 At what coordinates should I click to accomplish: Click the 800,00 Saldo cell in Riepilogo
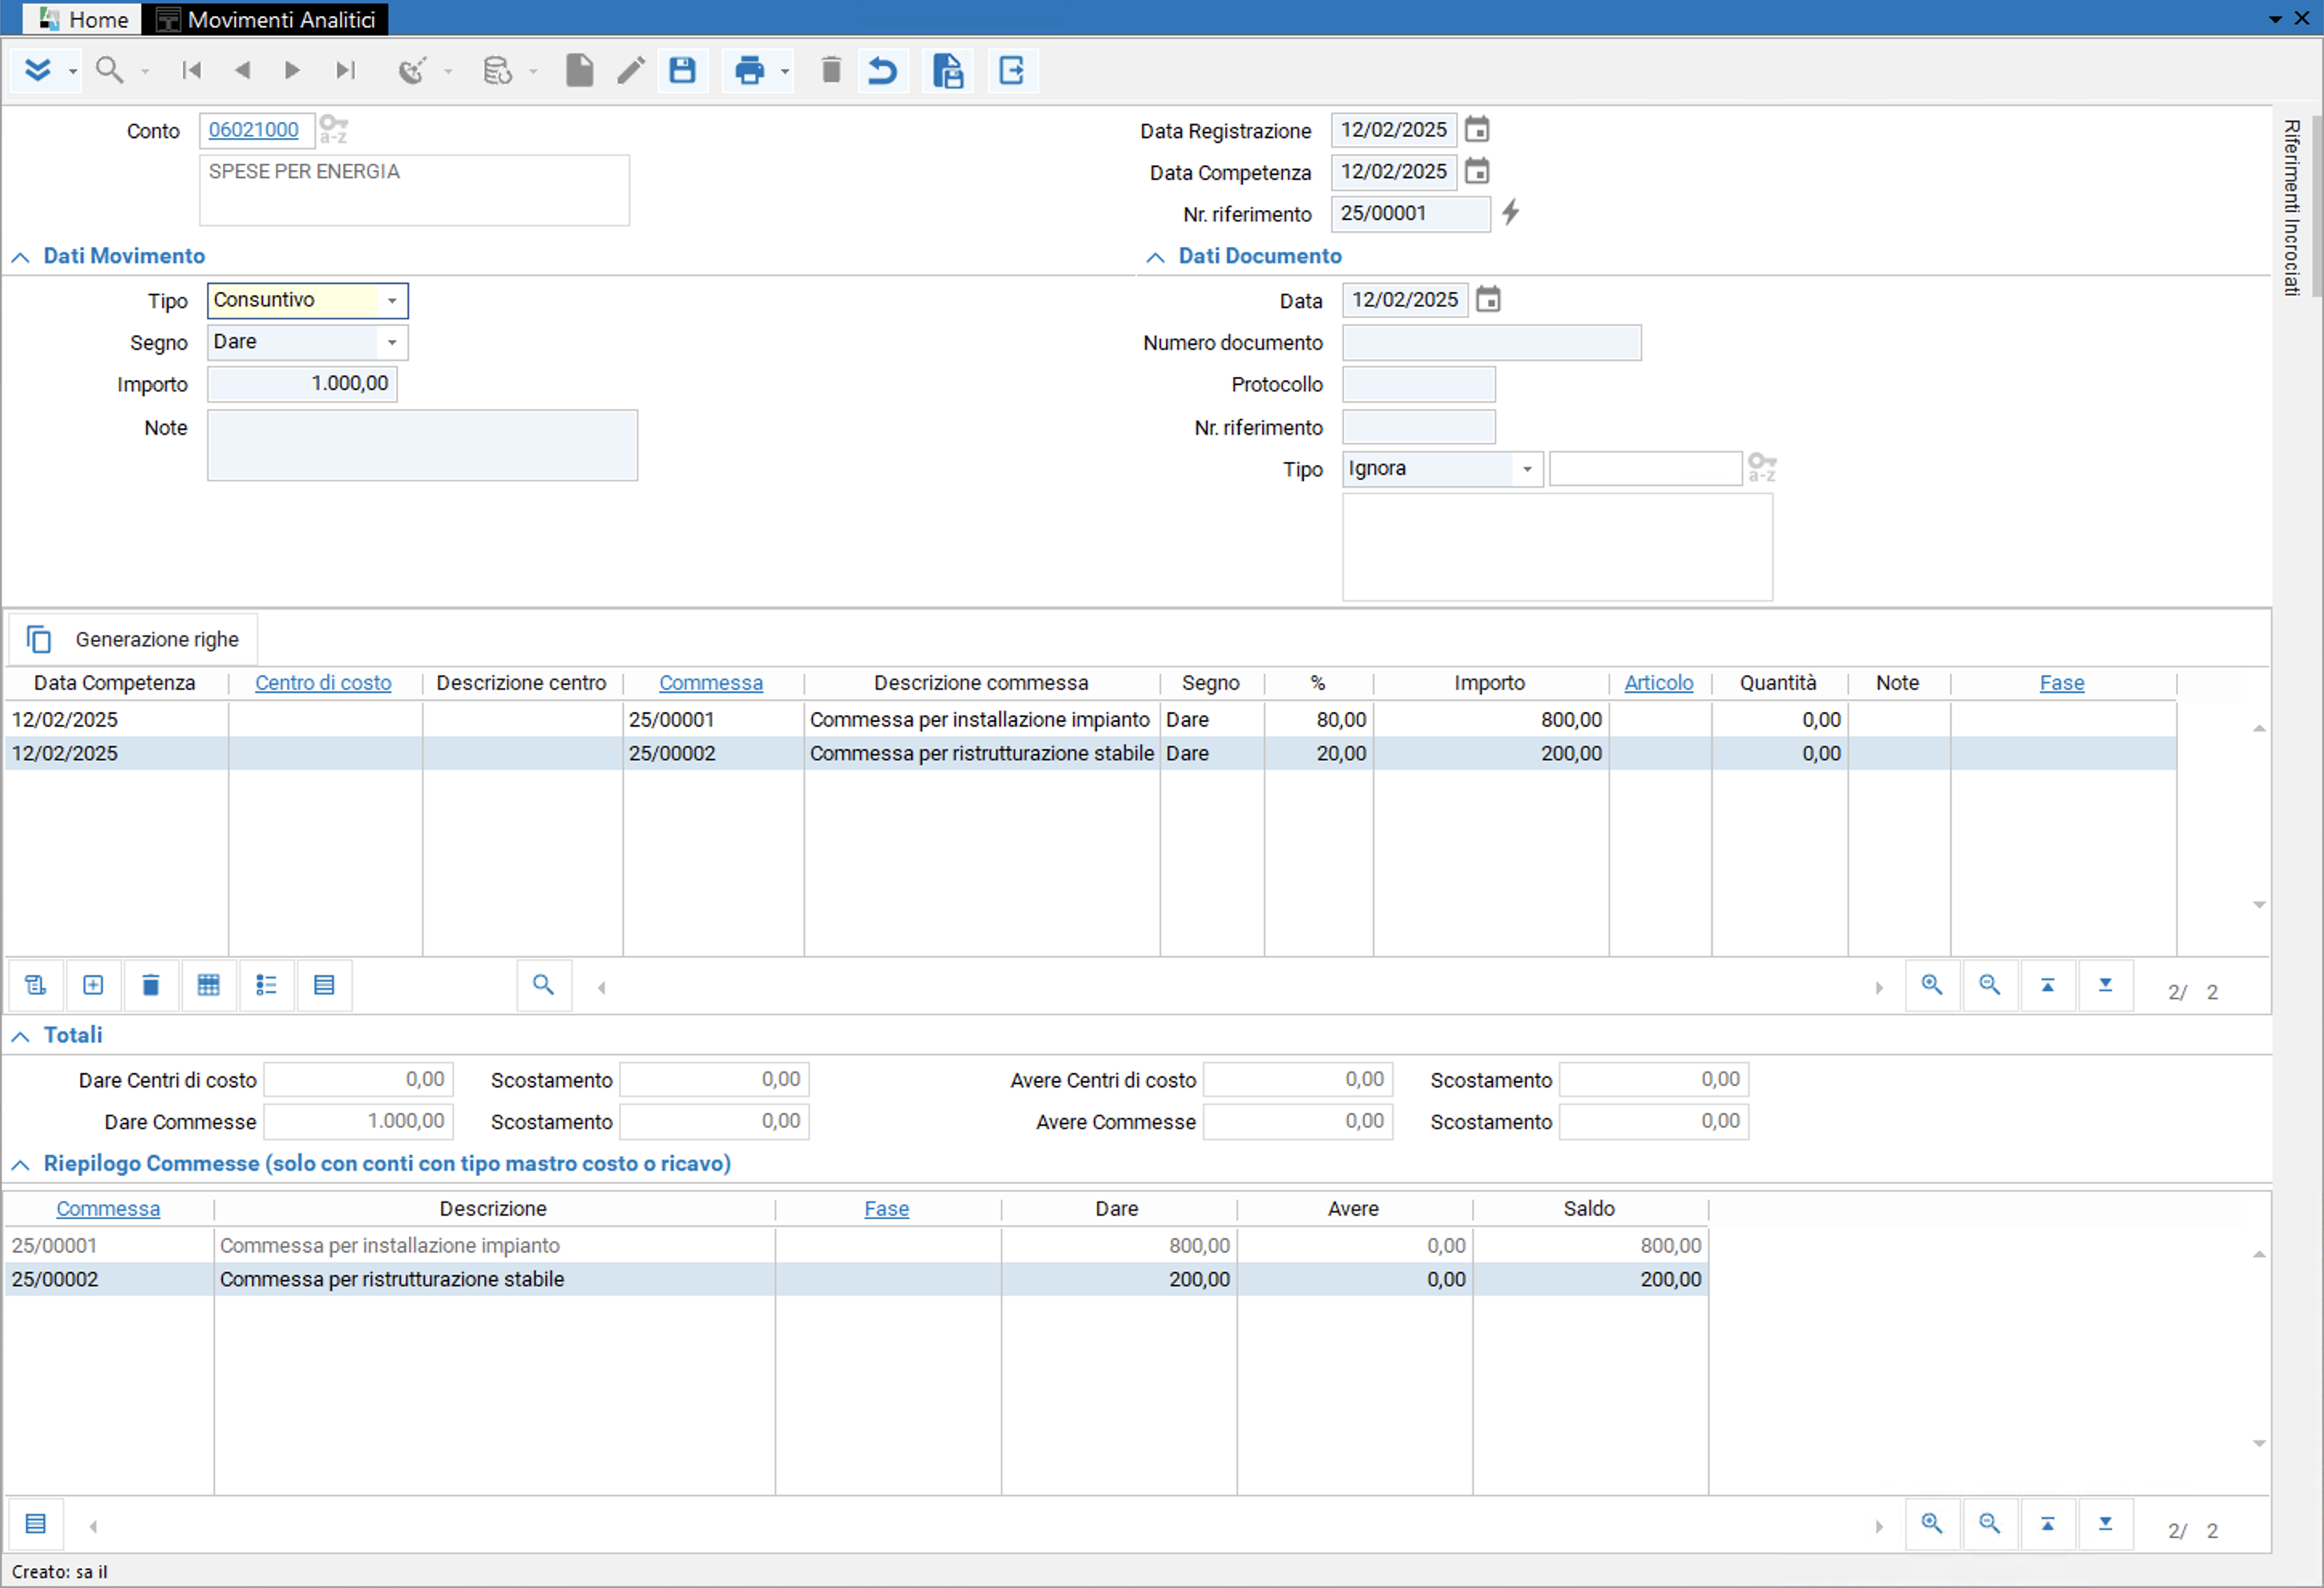point(1590,1246)
